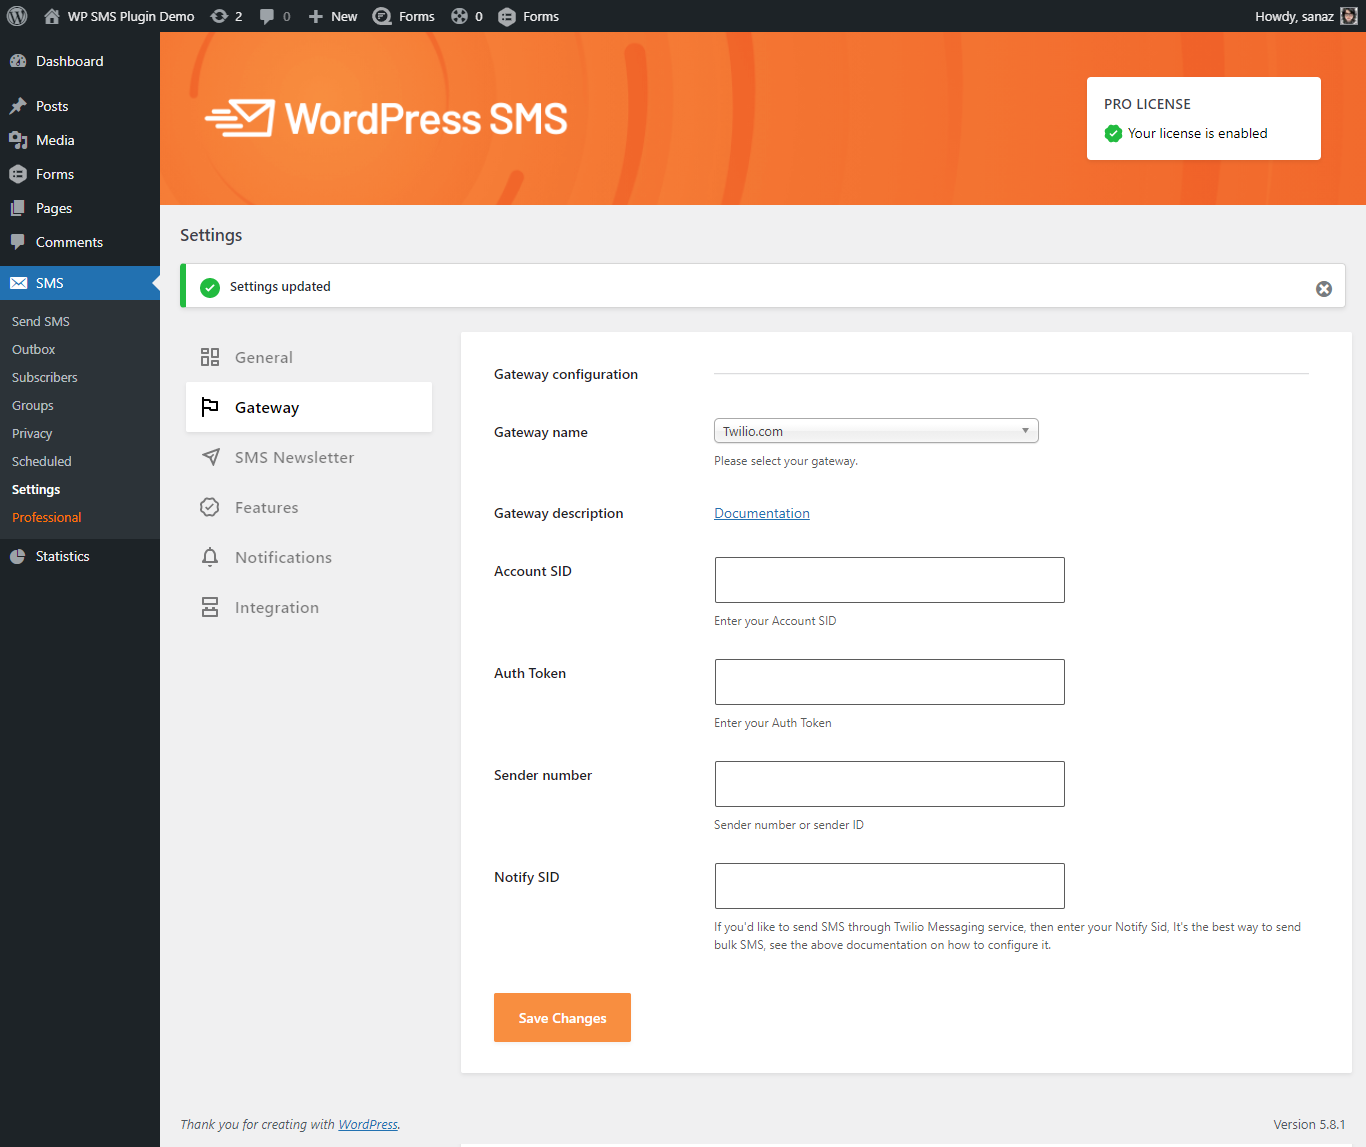Focus the Auth Token field
This screenshot has width=1366, height=1147.
[x=890, y=682]
